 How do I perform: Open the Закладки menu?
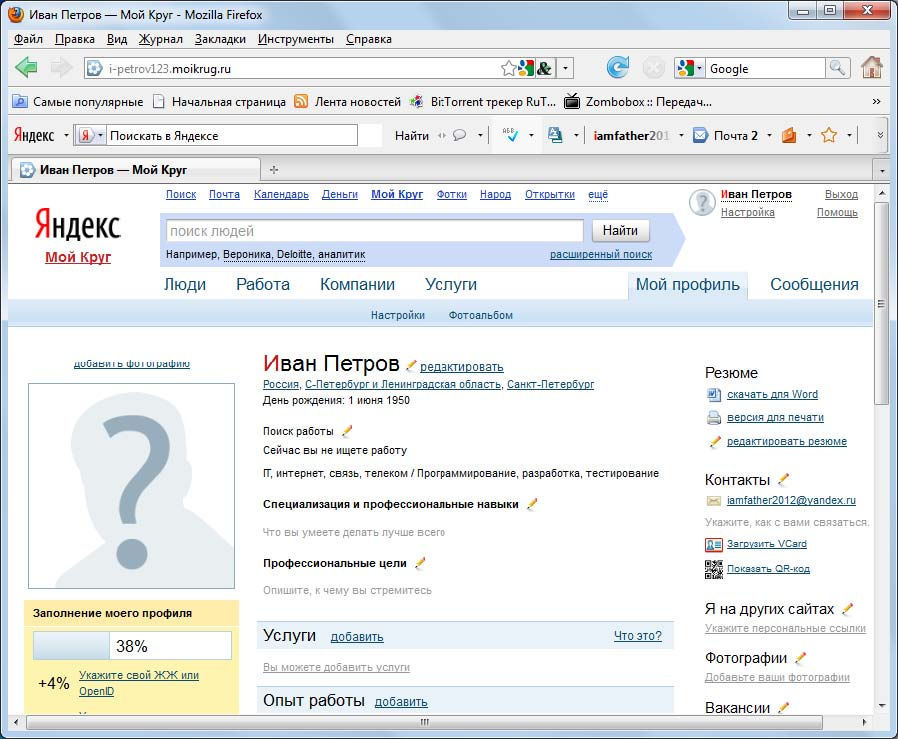pyautogui.click(x=220, y=39)
